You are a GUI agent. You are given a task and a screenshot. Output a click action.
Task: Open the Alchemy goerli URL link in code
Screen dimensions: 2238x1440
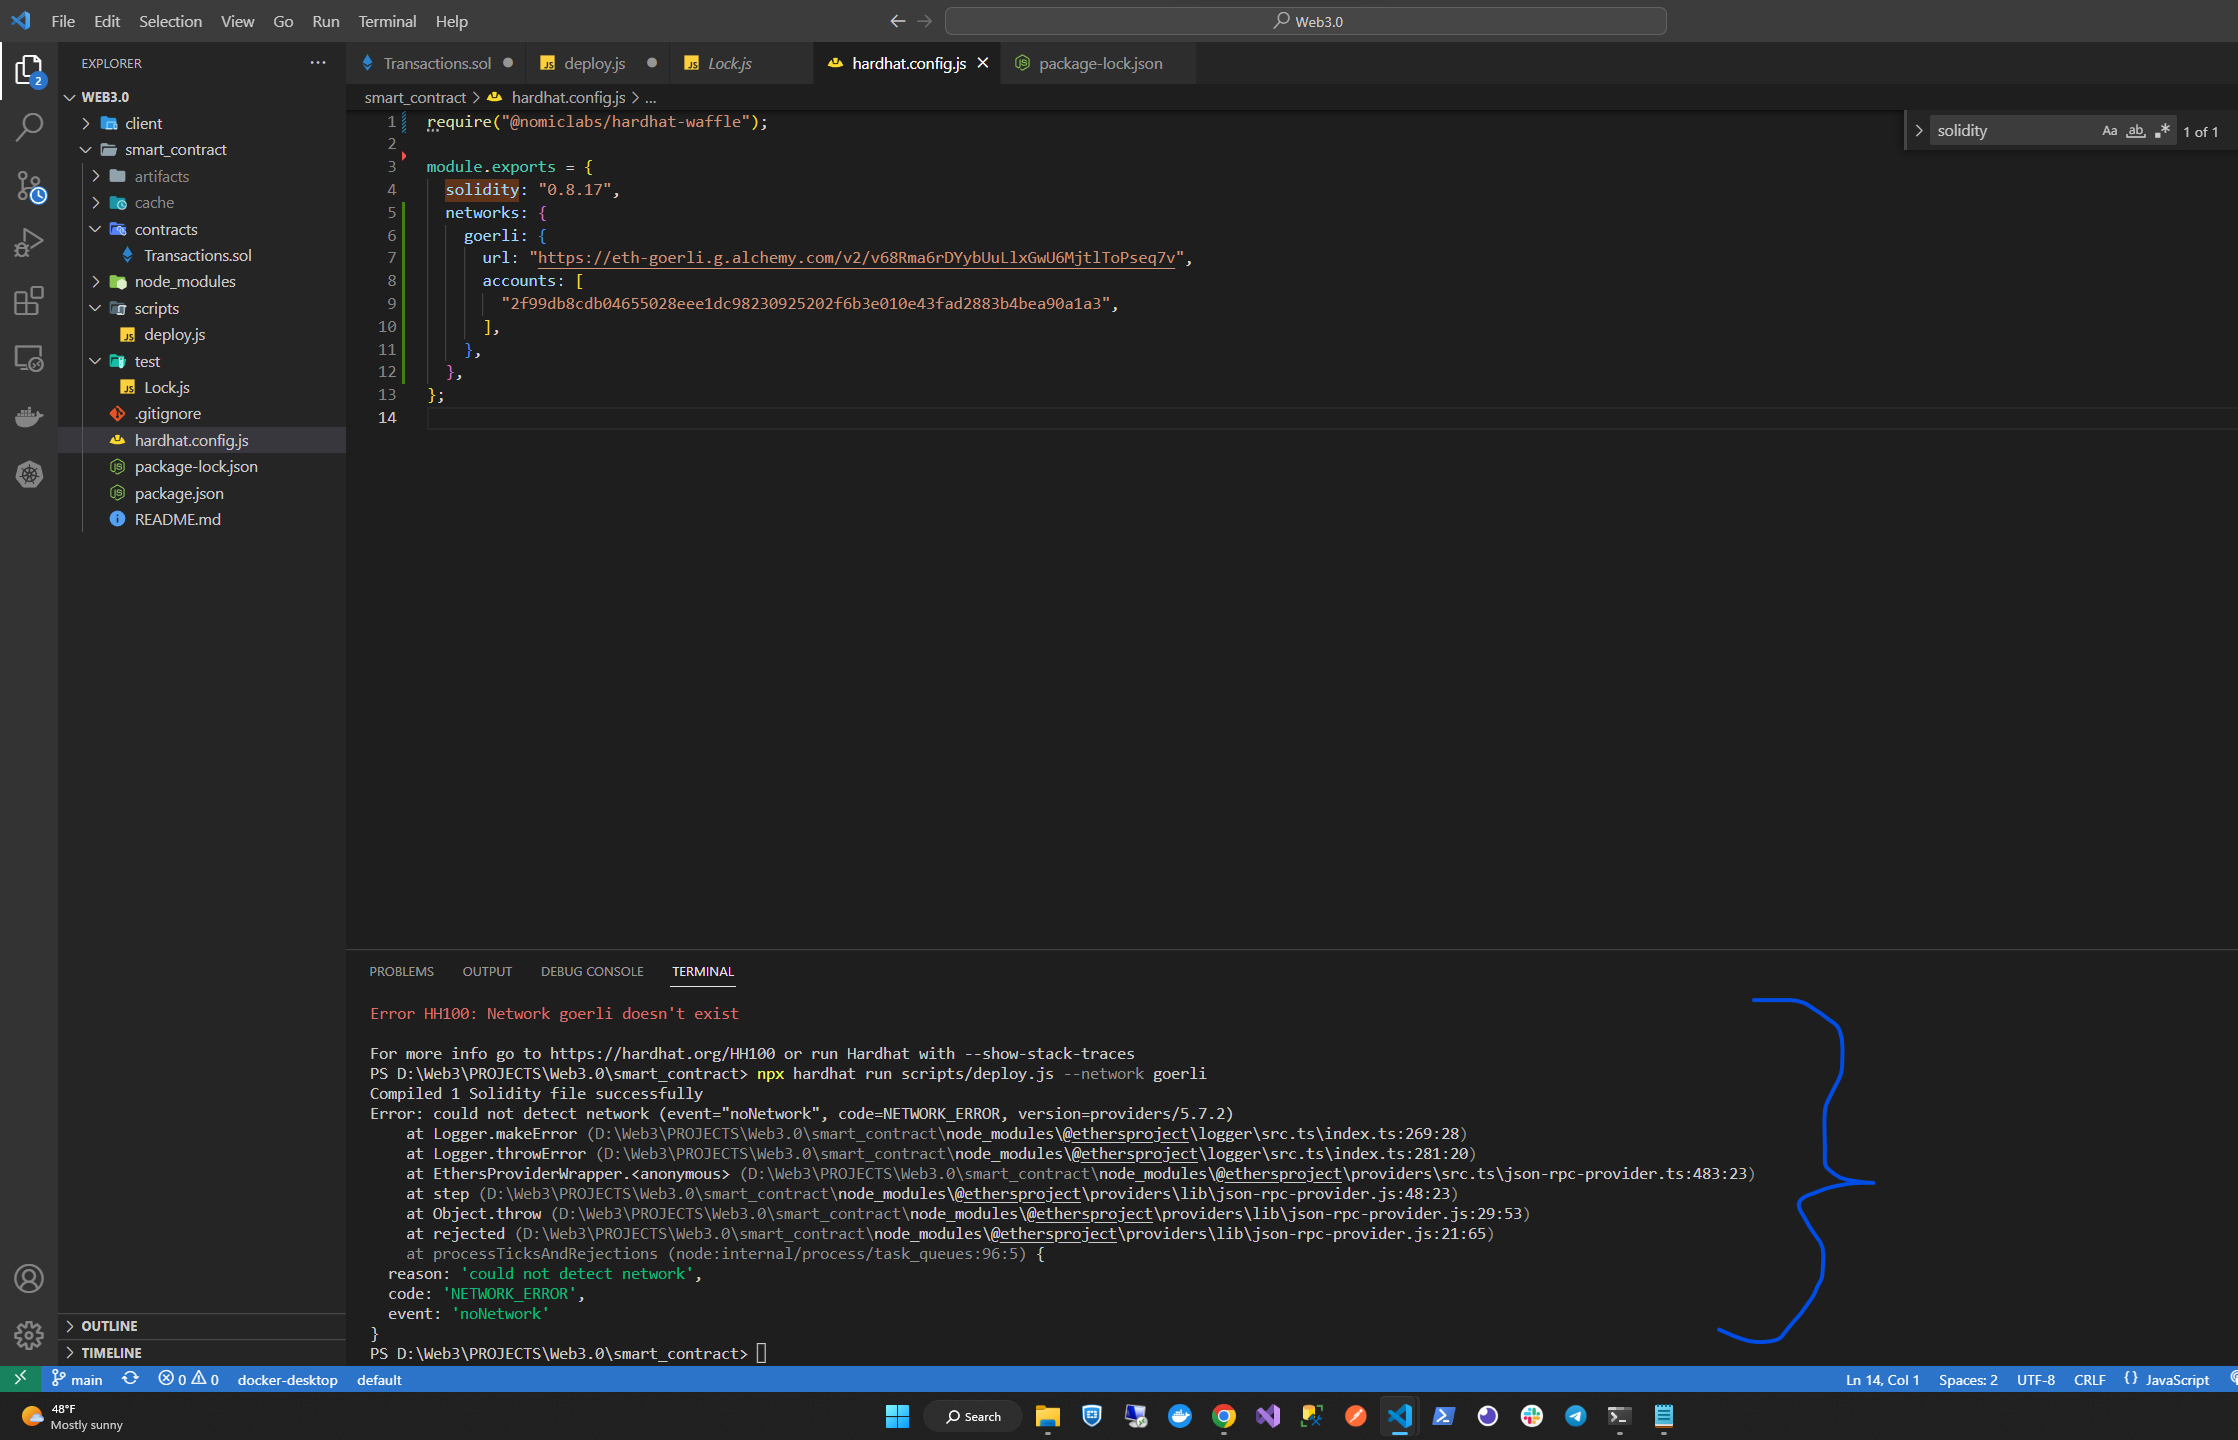[857, 258]
